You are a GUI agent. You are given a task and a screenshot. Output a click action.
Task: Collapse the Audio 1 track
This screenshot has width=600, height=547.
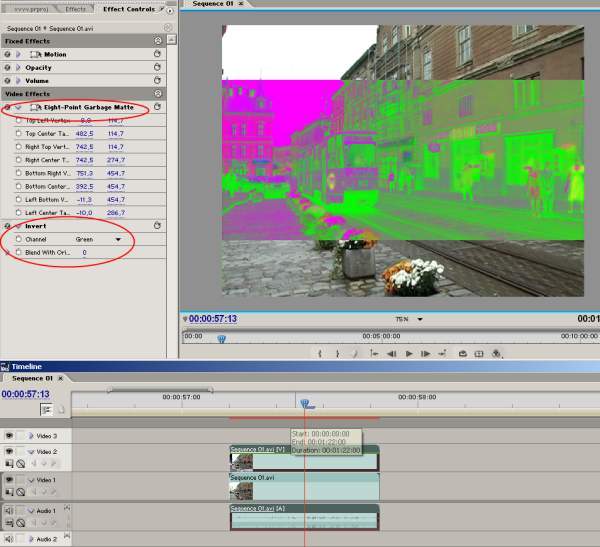coord(31,511)
